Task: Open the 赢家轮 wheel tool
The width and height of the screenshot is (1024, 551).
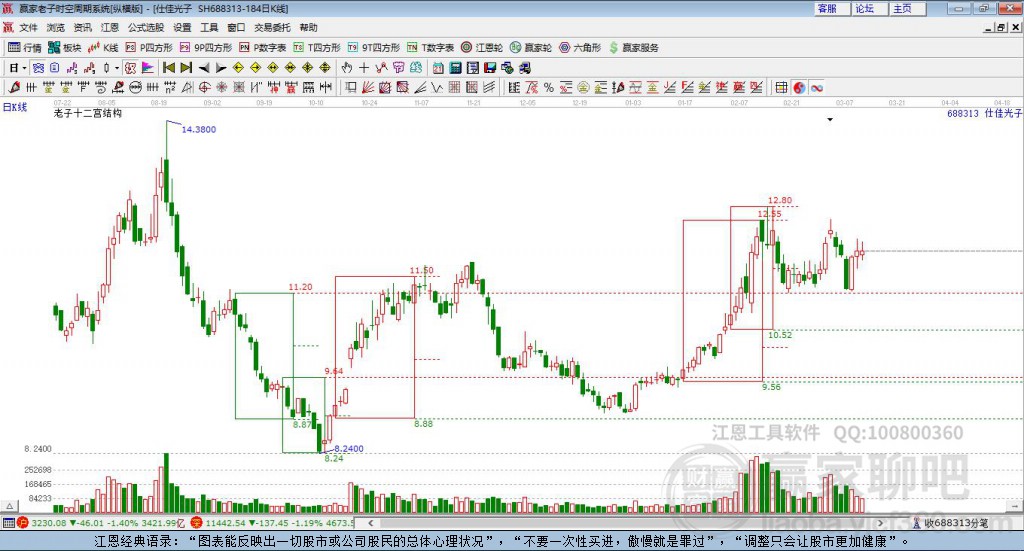Action: [x=531, y=48]
